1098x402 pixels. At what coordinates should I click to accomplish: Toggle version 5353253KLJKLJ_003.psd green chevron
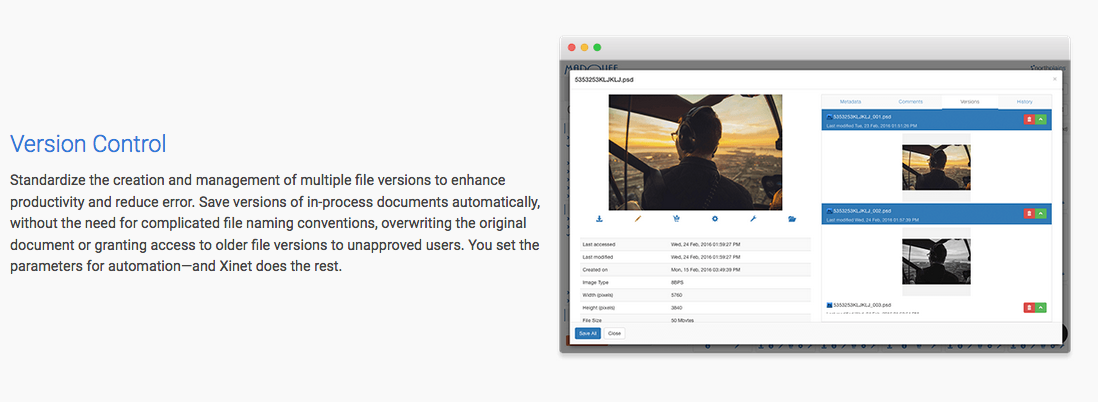click(1041, 307)
